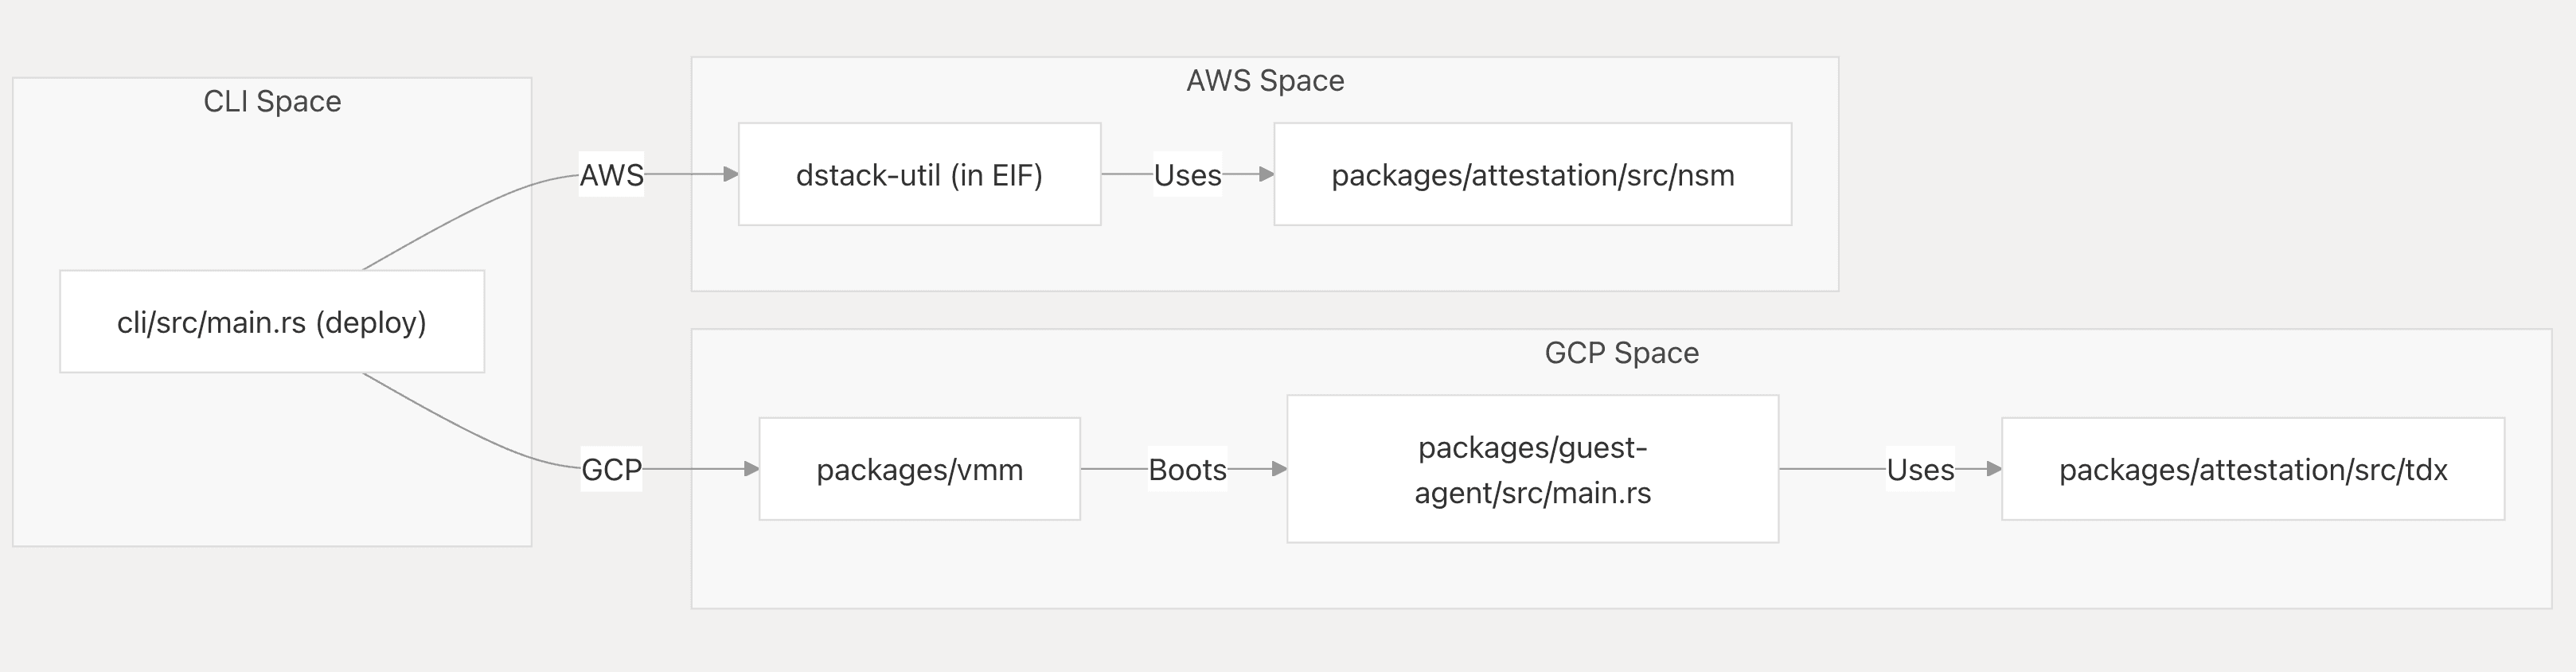Select the CLI Space group title
This screenshot has width=2576, height=672.
click(x=272, y=101)
